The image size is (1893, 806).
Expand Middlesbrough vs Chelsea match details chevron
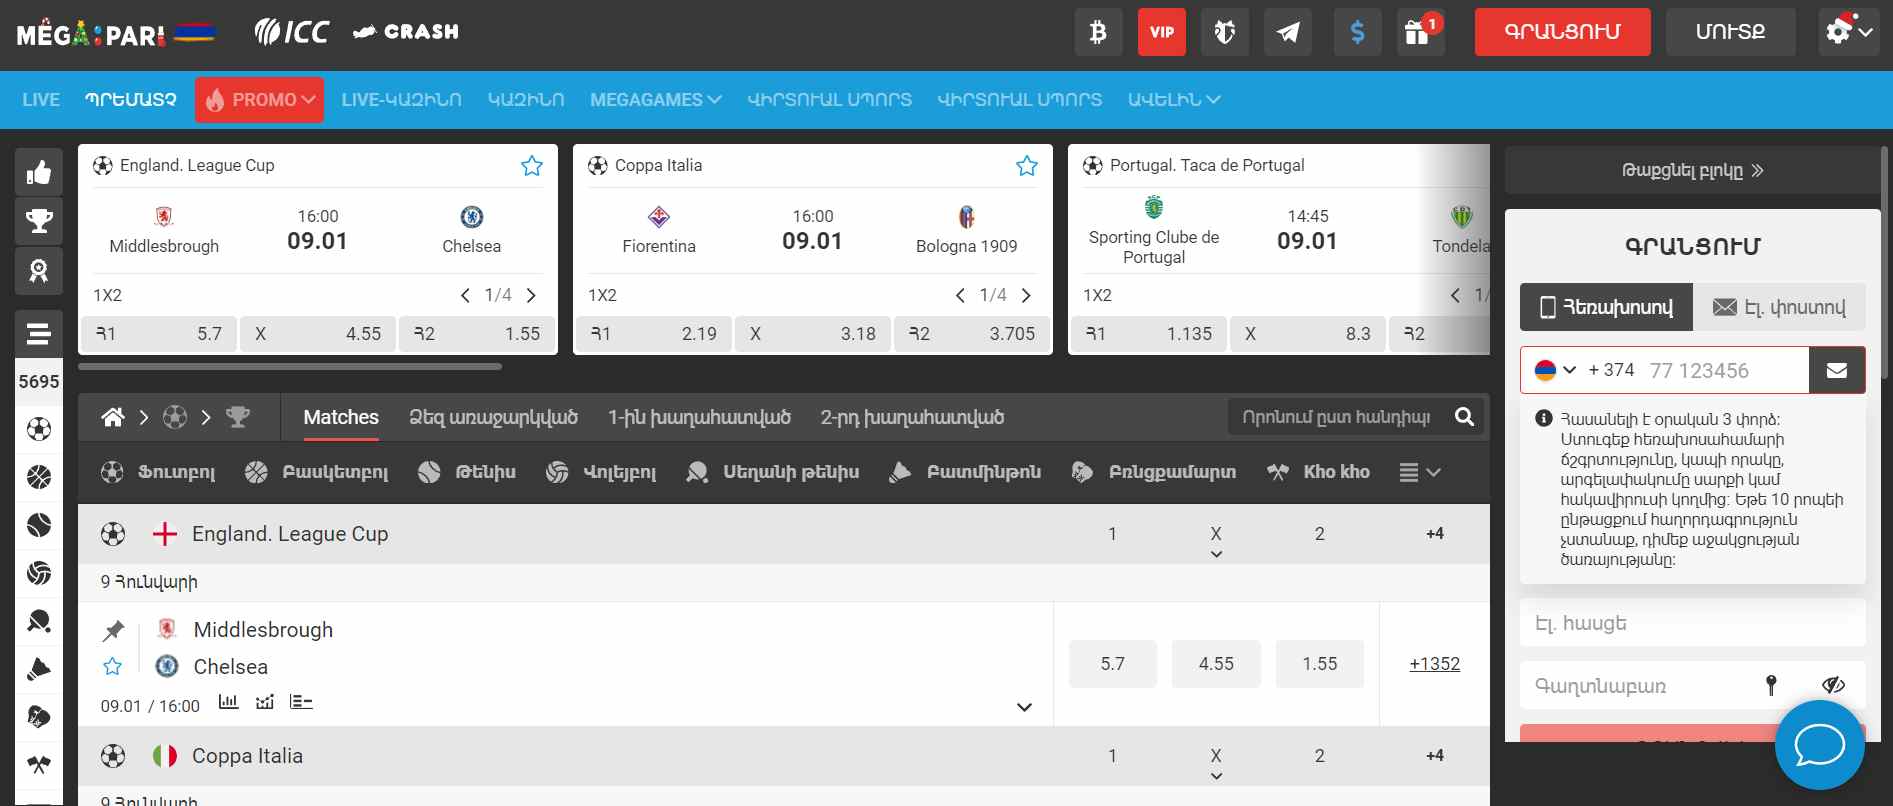(1024, 707)
